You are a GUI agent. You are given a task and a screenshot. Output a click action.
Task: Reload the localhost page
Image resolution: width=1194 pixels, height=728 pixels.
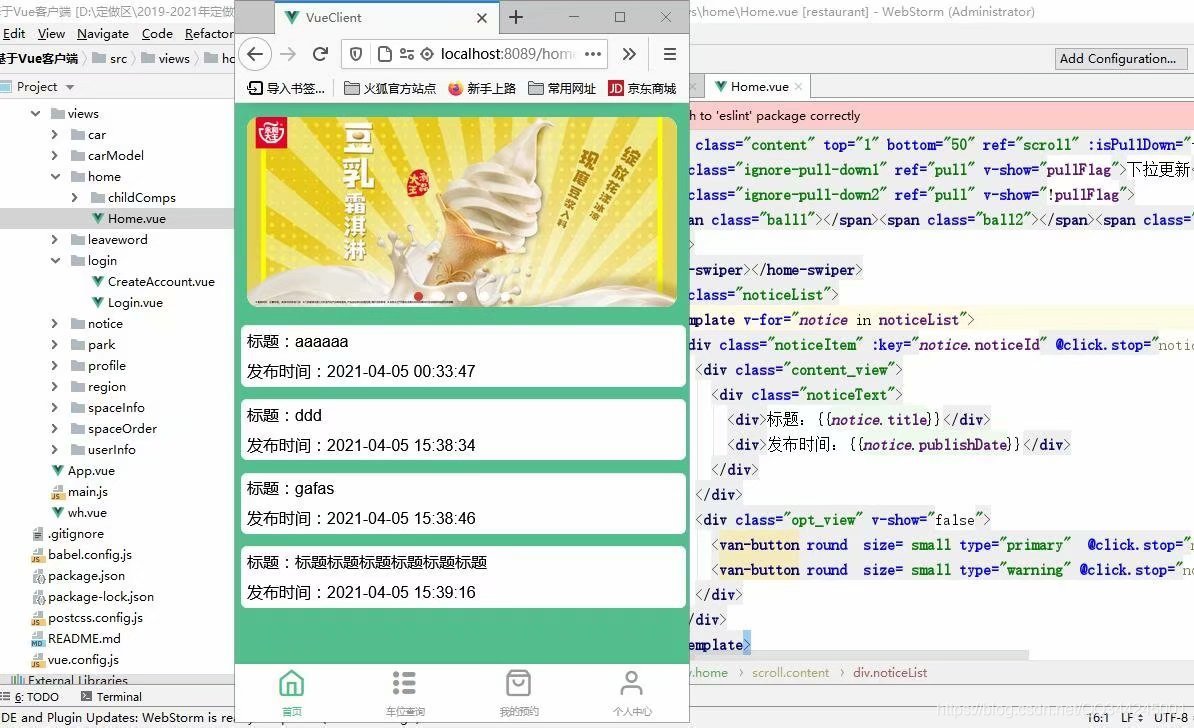click(x=321, y=54)
